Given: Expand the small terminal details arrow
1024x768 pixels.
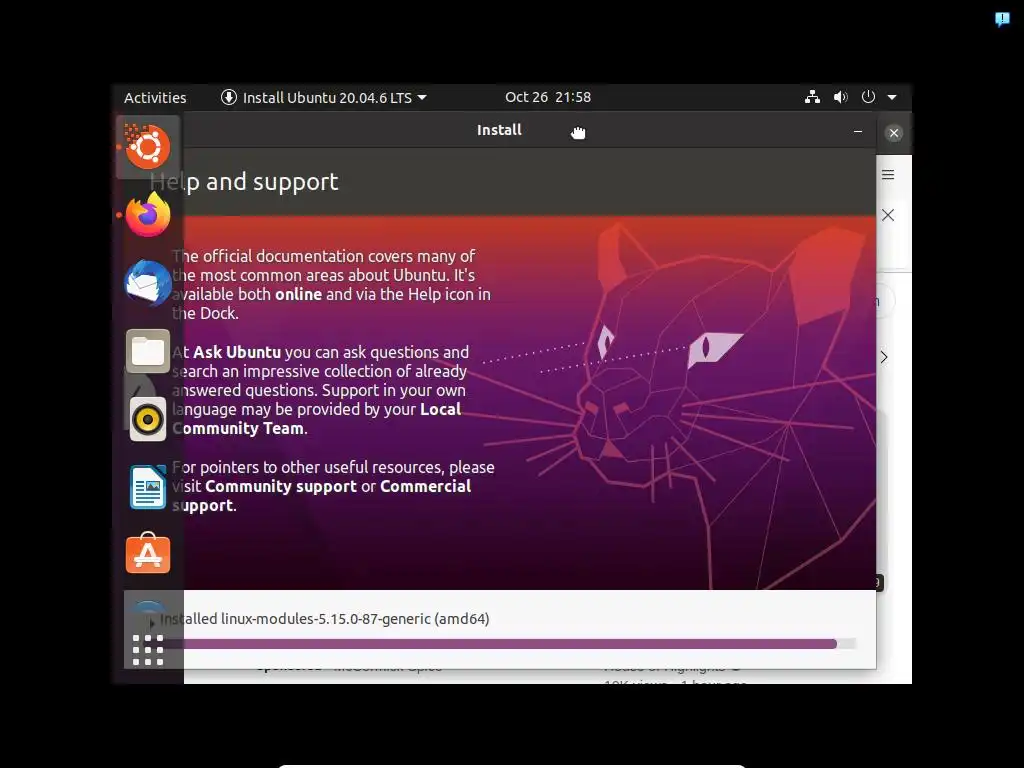Looking at the screenshot, I should tap(152, 624).
